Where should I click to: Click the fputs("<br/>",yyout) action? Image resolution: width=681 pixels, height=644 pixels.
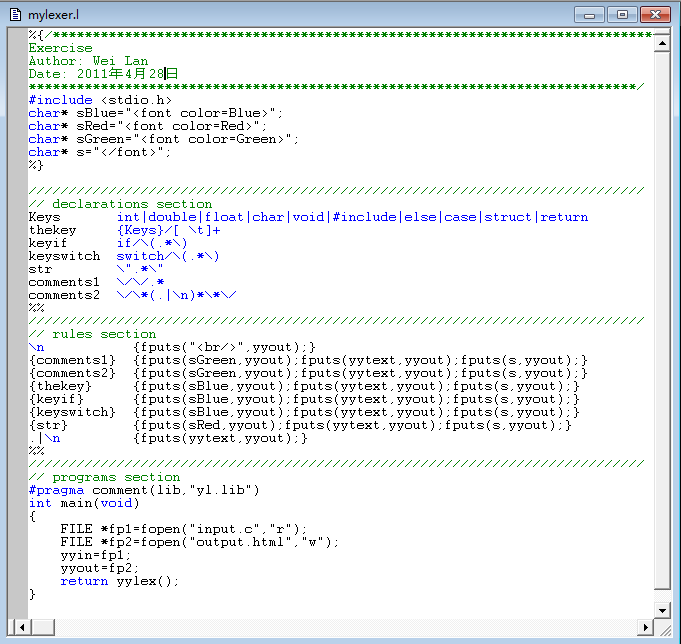click(225, 347)
